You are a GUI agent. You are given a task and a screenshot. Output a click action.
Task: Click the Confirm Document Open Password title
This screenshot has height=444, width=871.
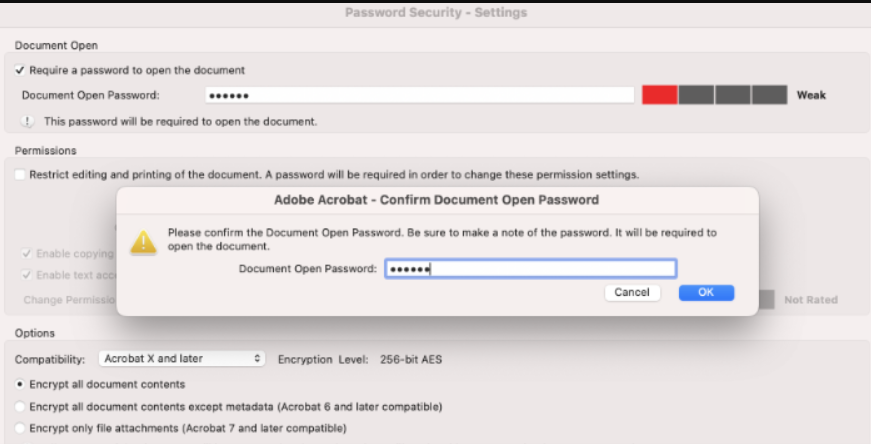[436, 200]
